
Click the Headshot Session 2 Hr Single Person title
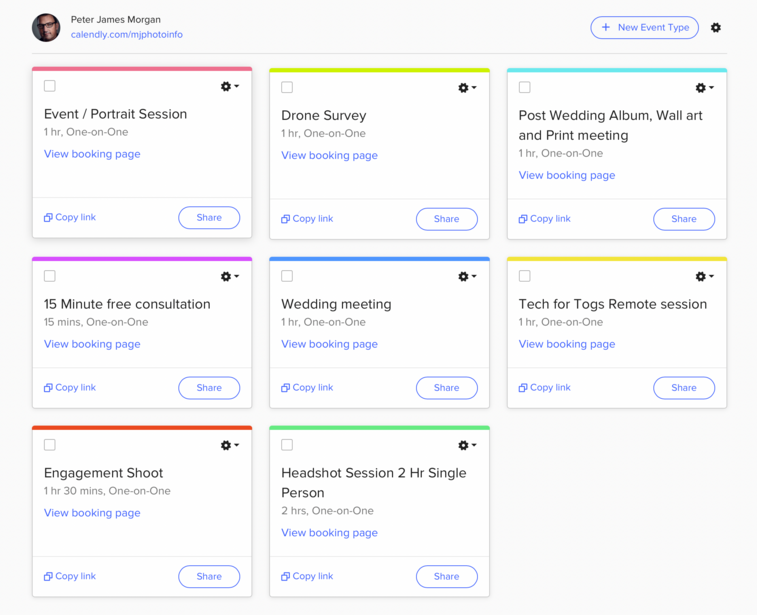(374, 483)
